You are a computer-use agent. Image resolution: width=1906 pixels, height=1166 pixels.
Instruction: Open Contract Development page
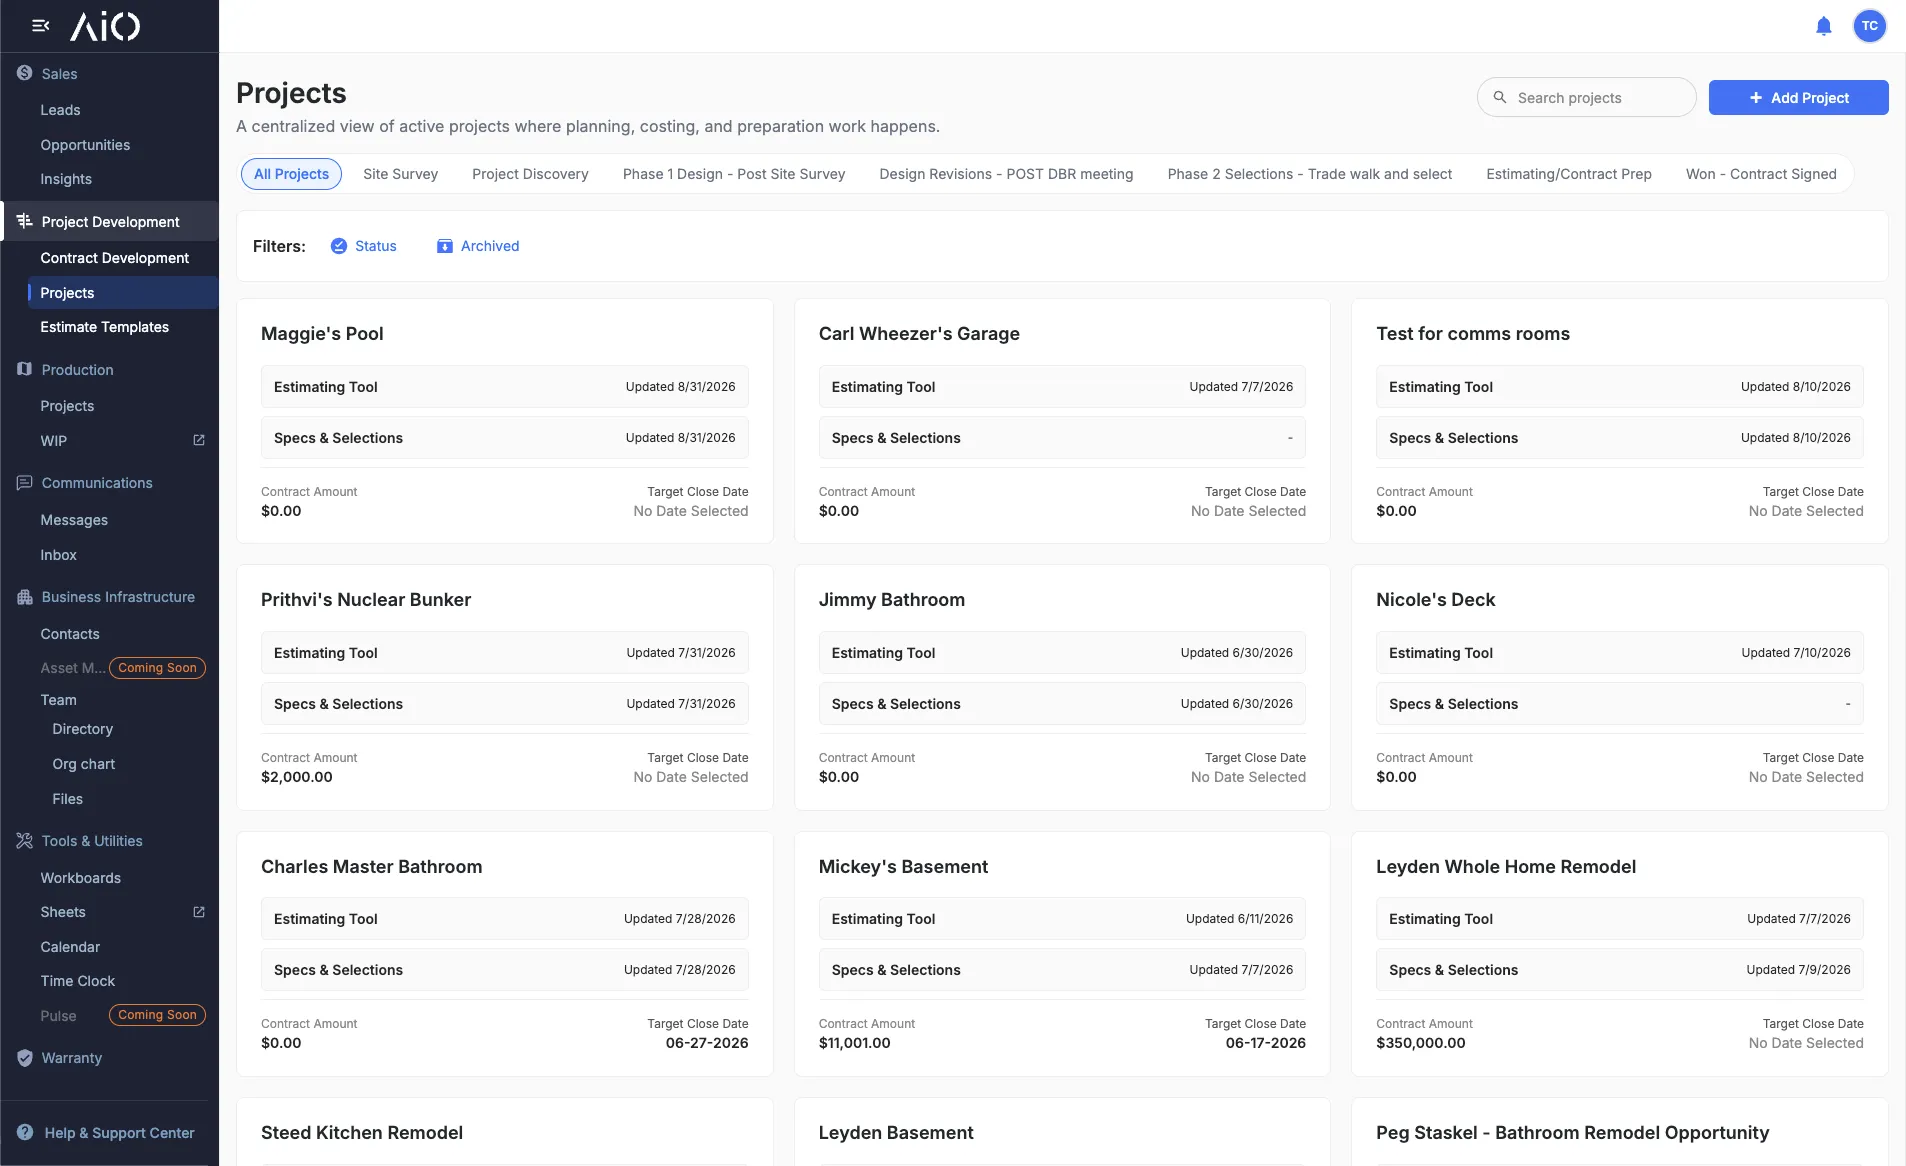[x=114, y=258]
